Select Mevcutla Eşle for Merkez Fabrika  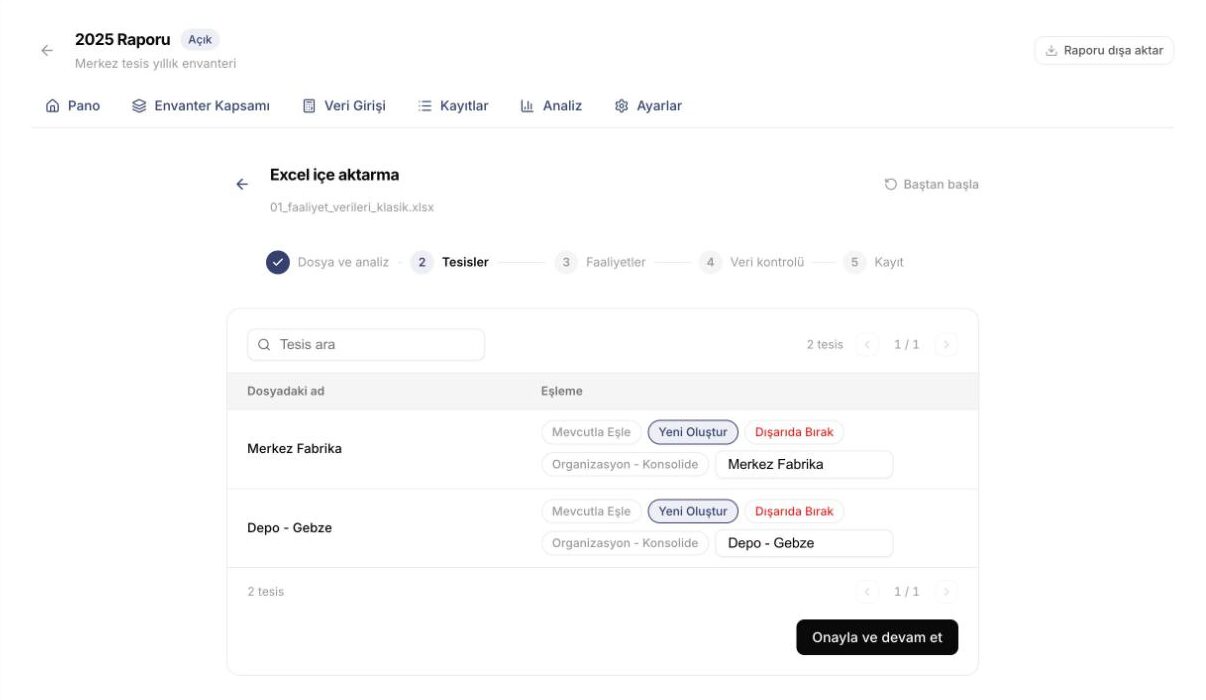(591, 432)
